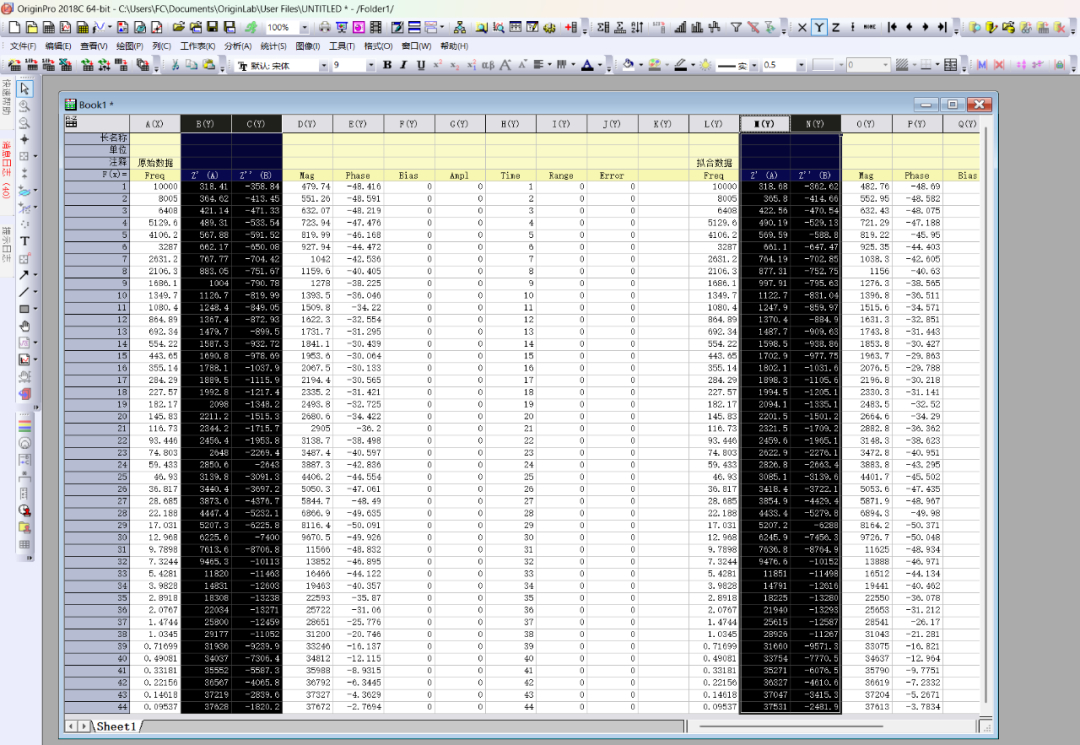The height and width of the screenshot is (745, 1080).
Task: Click the Recalculate running-man icon
Action: tap(251, 28)
